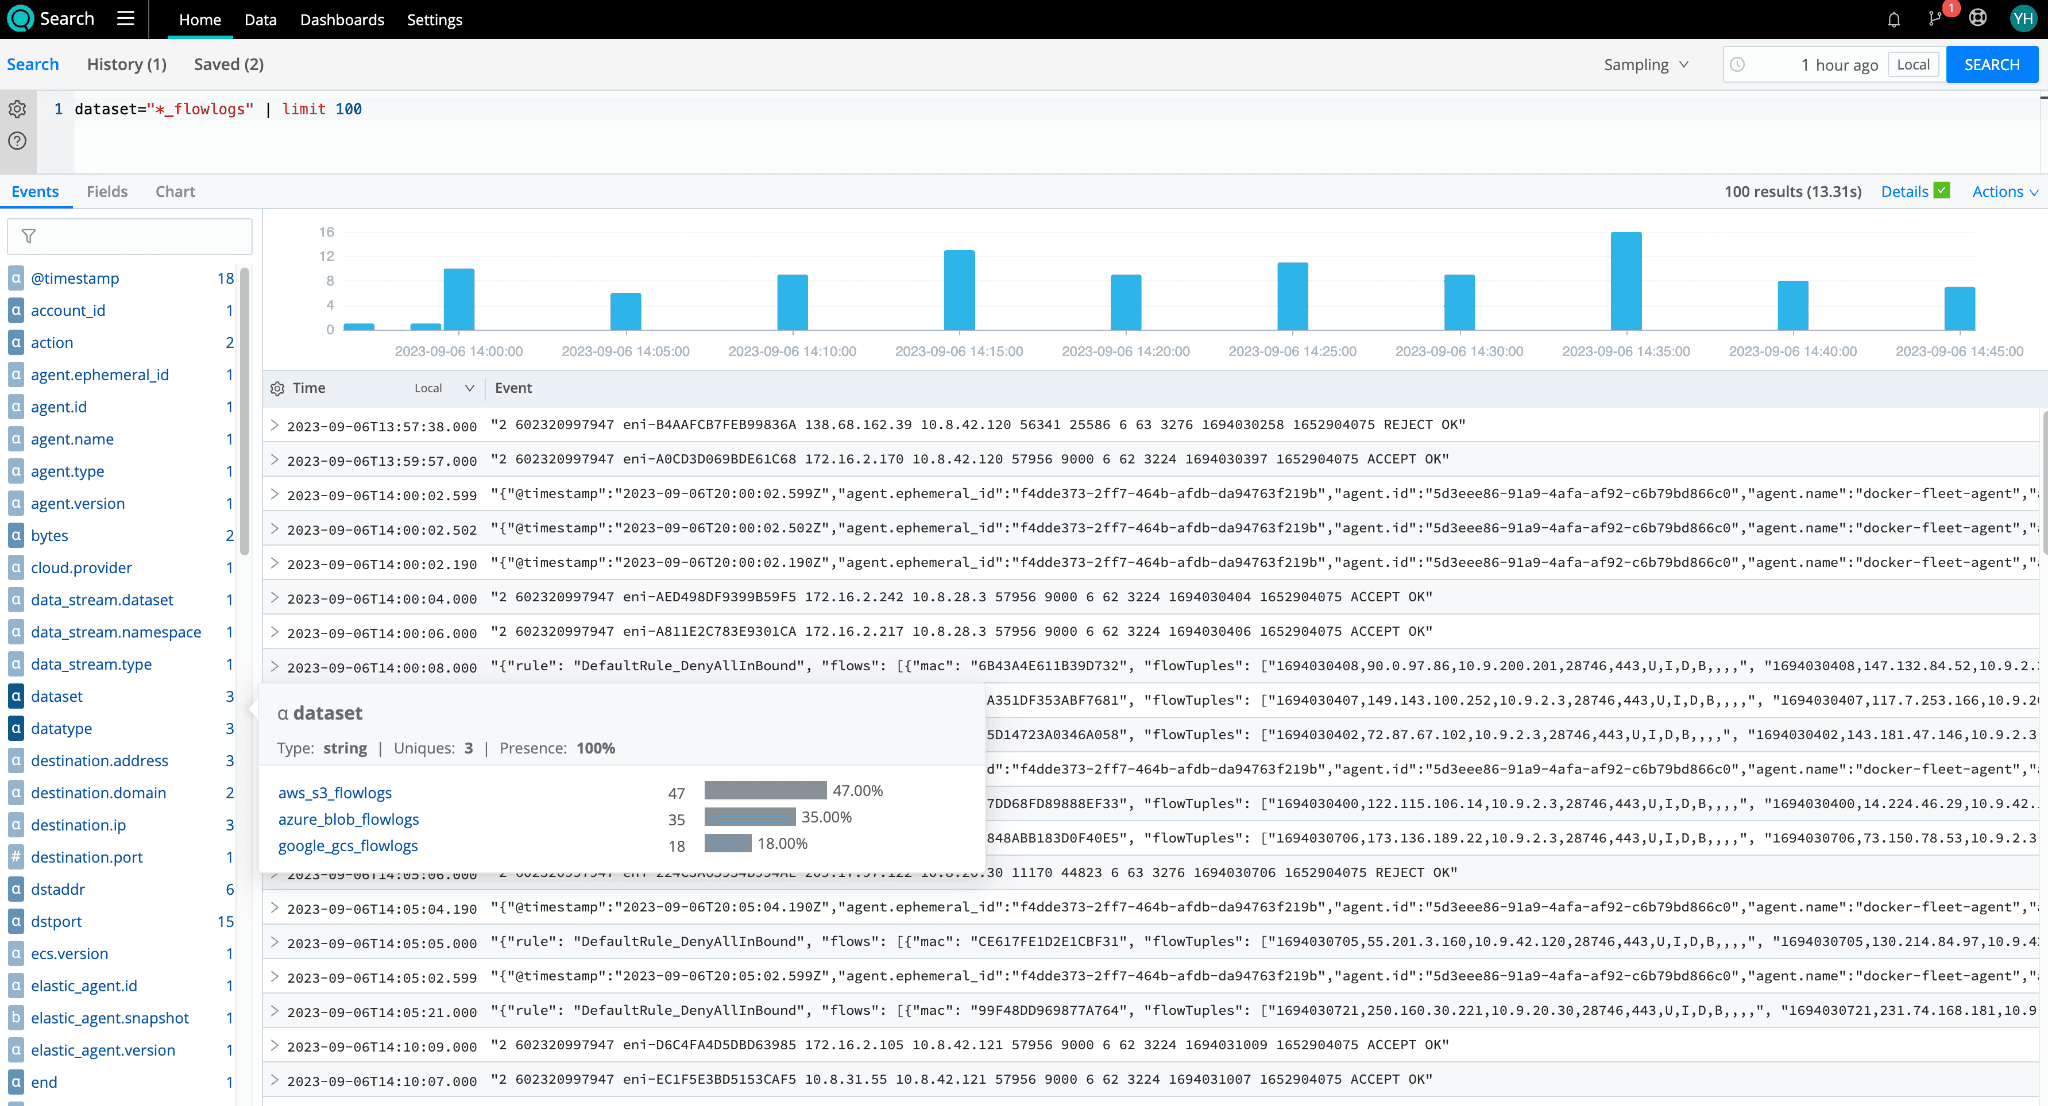The image size is (2048, 1106).
Task: Click the notifications bell icon
Action: (1893, 19)
